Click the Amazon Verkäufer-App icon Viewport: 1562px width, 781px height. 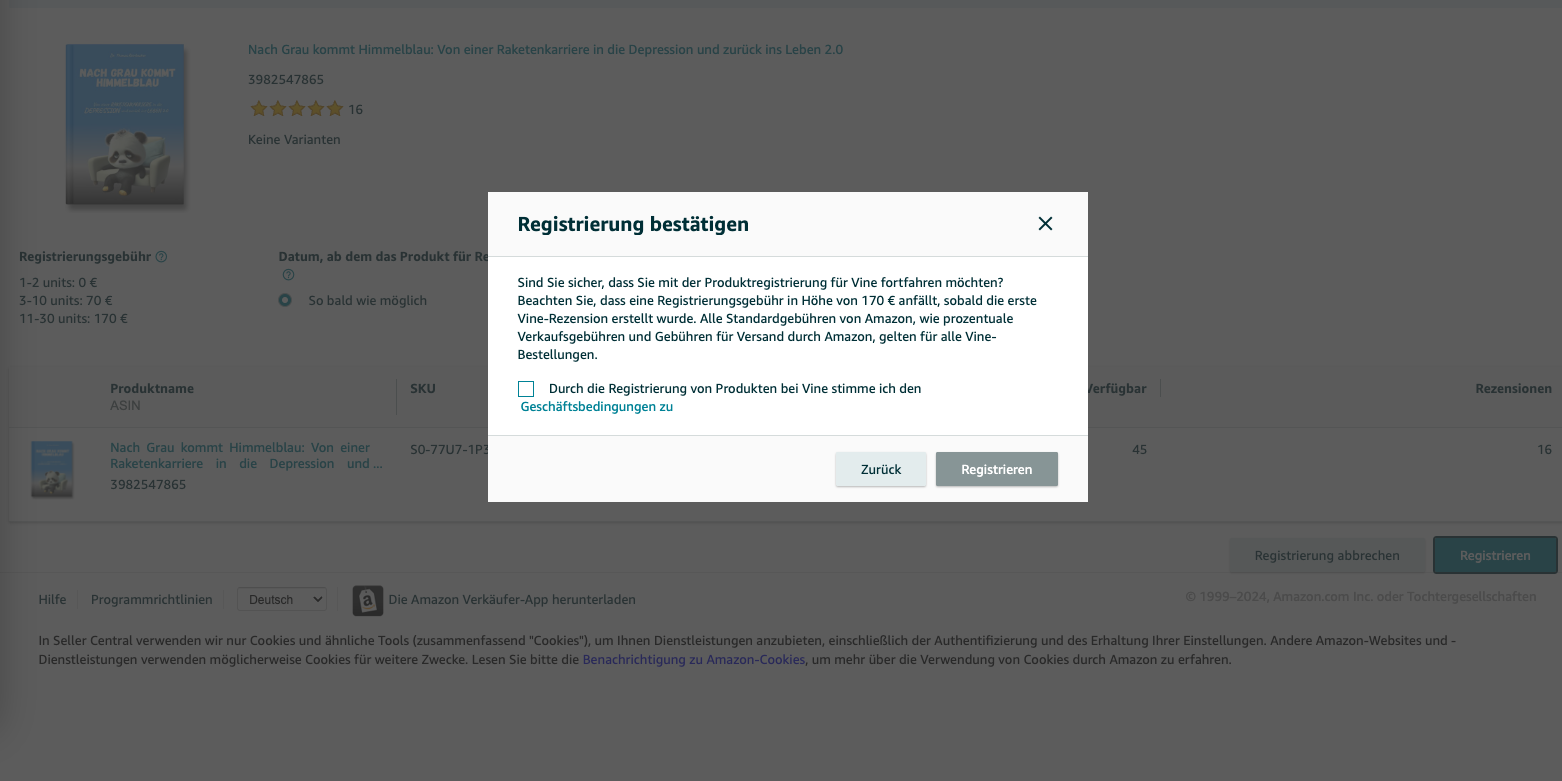tap(368, 600)
